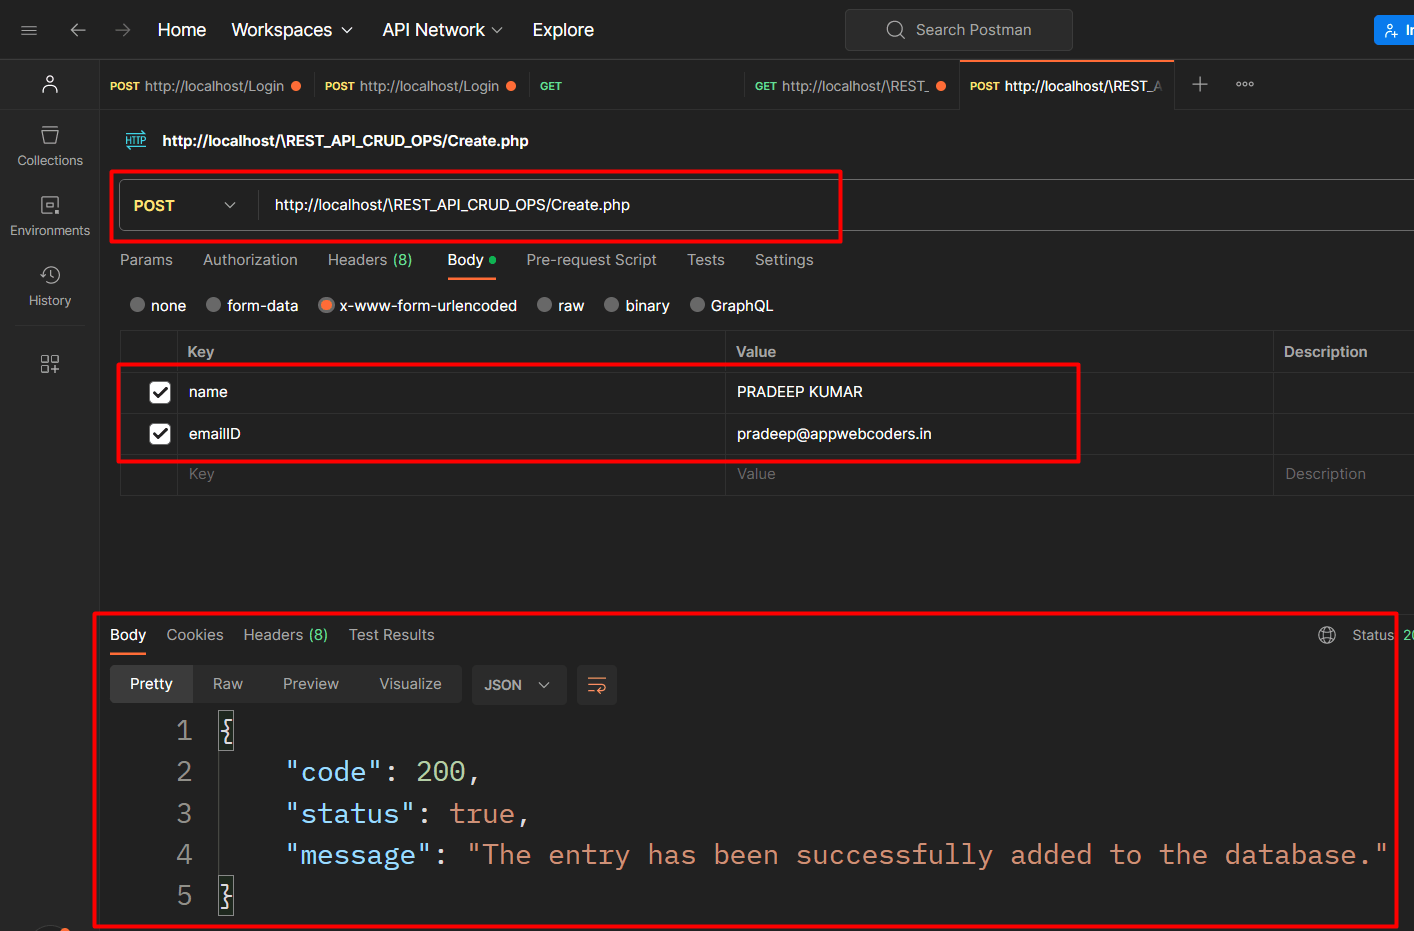Click the response network globe icon
This screenshot has height=931, width=1414.
tap(1327, 635)
